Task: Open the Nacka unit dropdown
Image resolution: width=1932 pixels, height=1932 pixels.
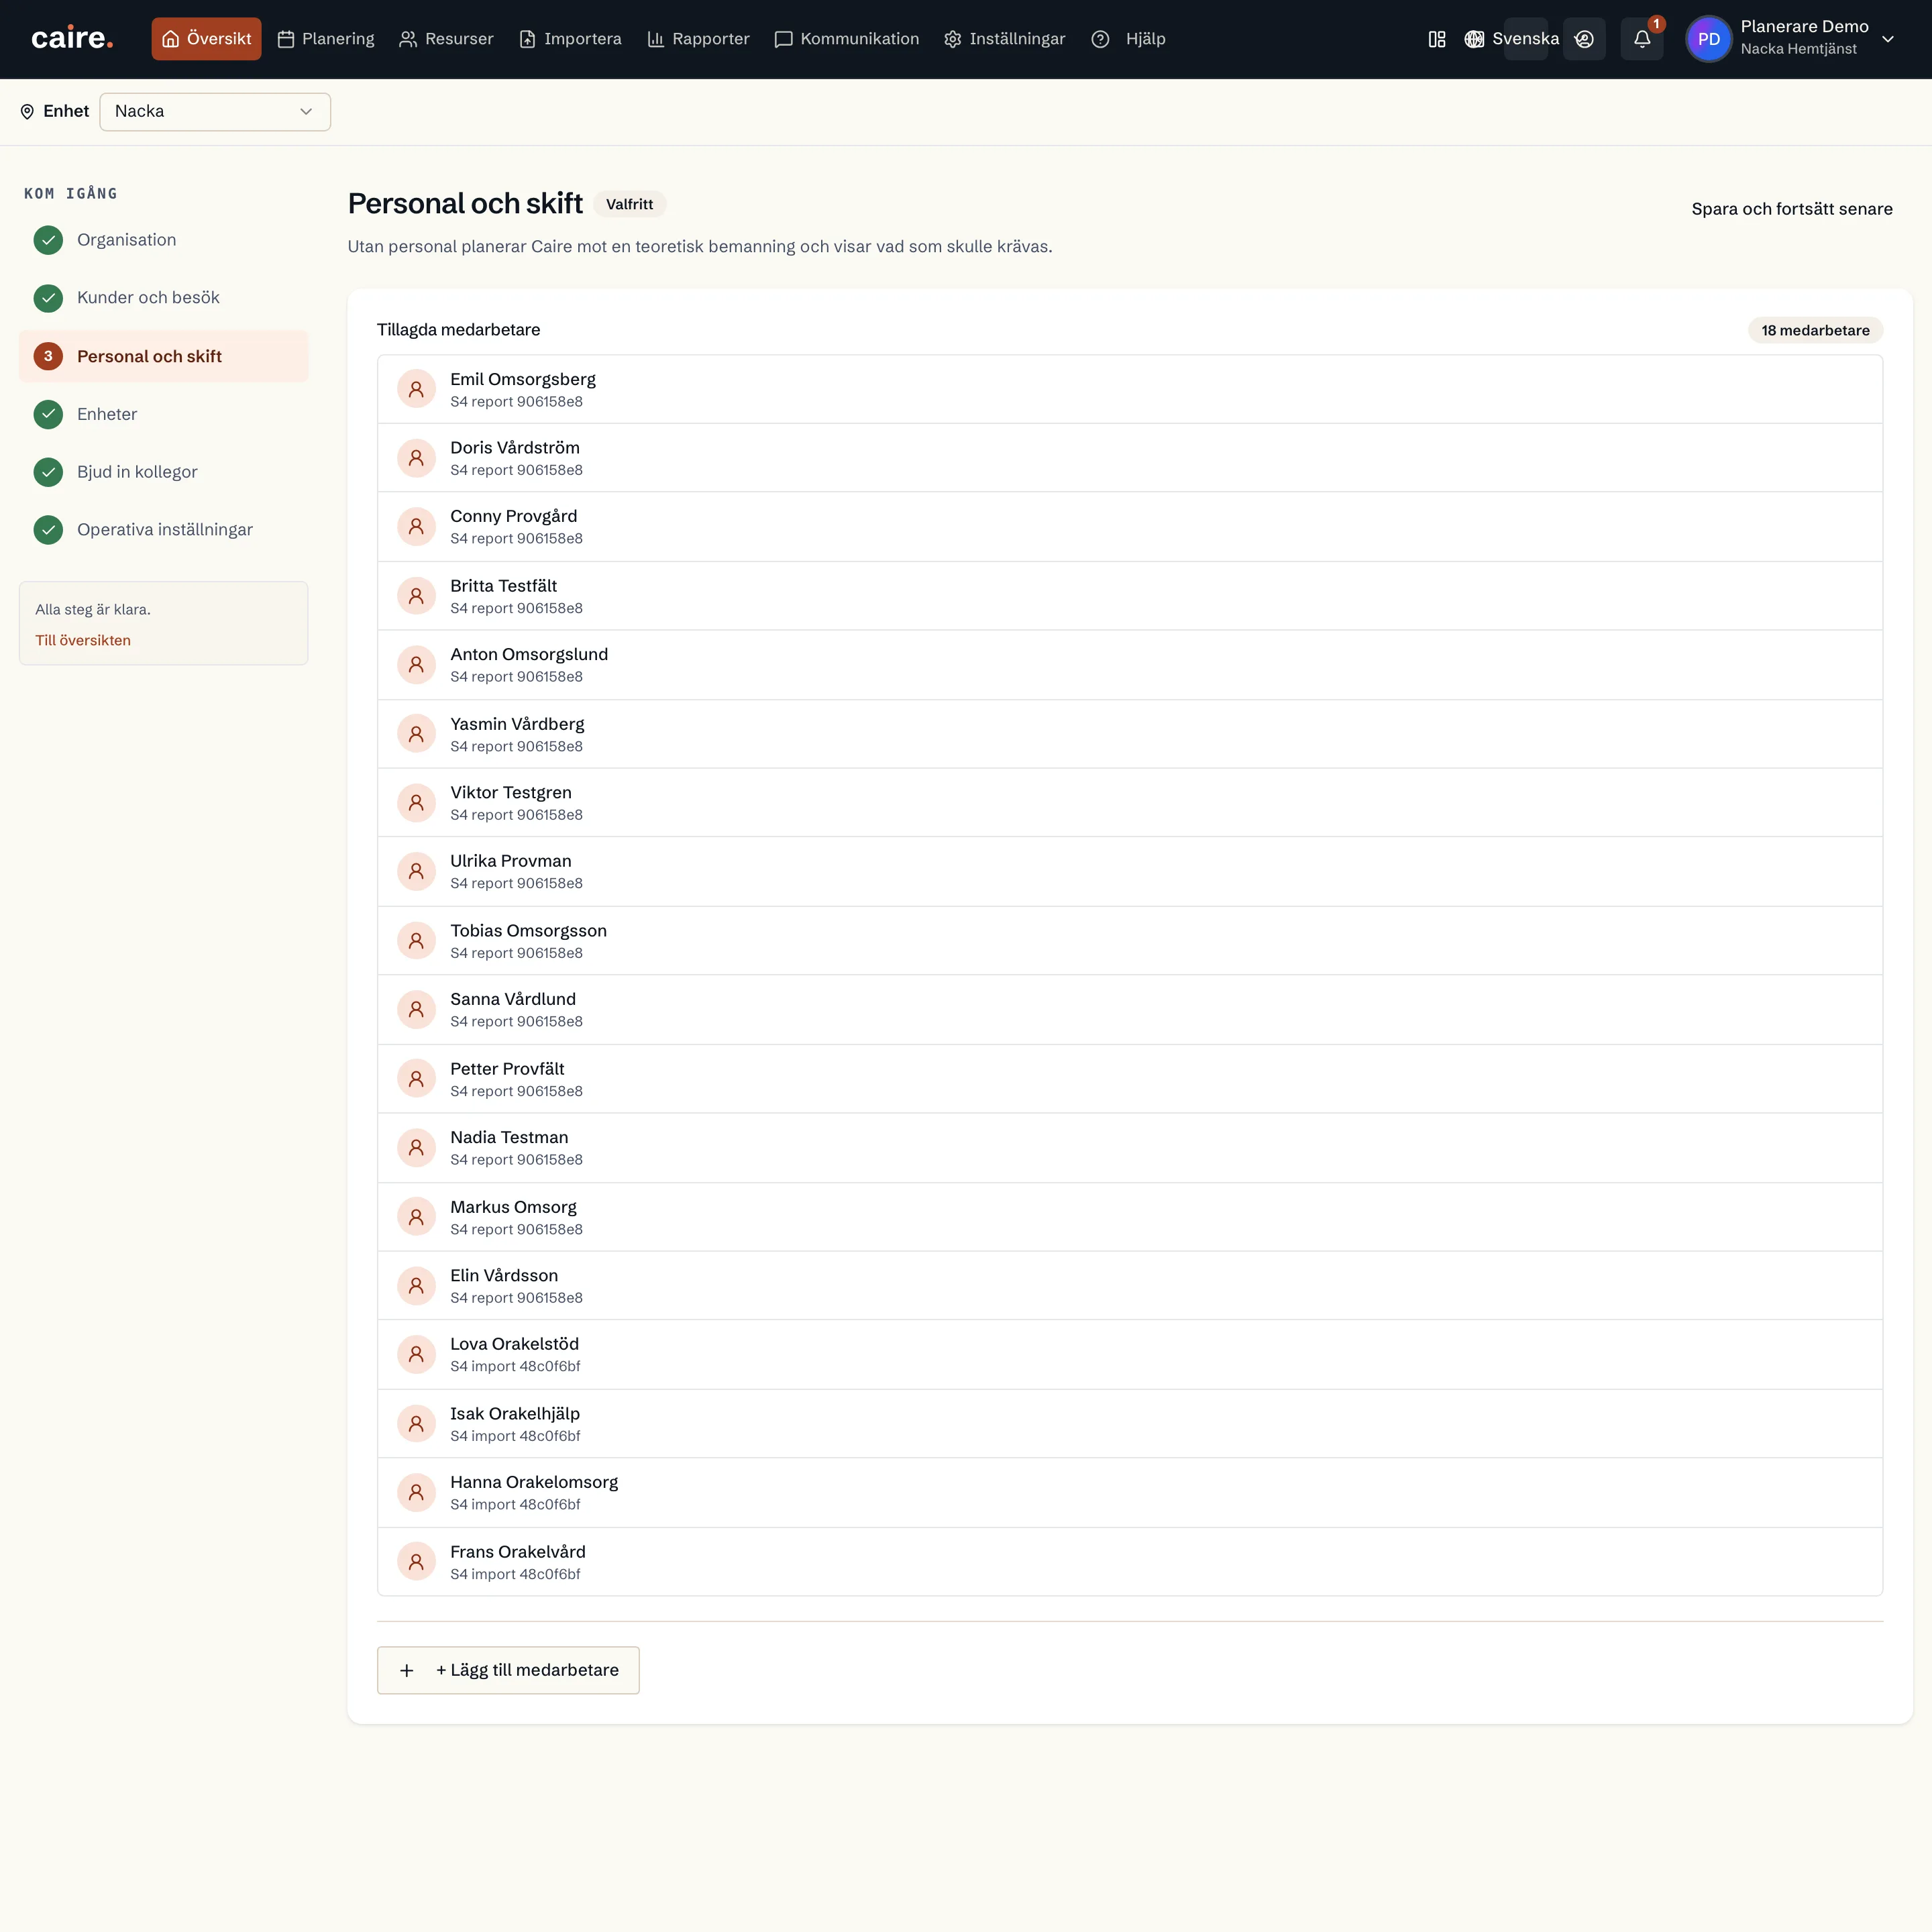Action: (215, 111)
